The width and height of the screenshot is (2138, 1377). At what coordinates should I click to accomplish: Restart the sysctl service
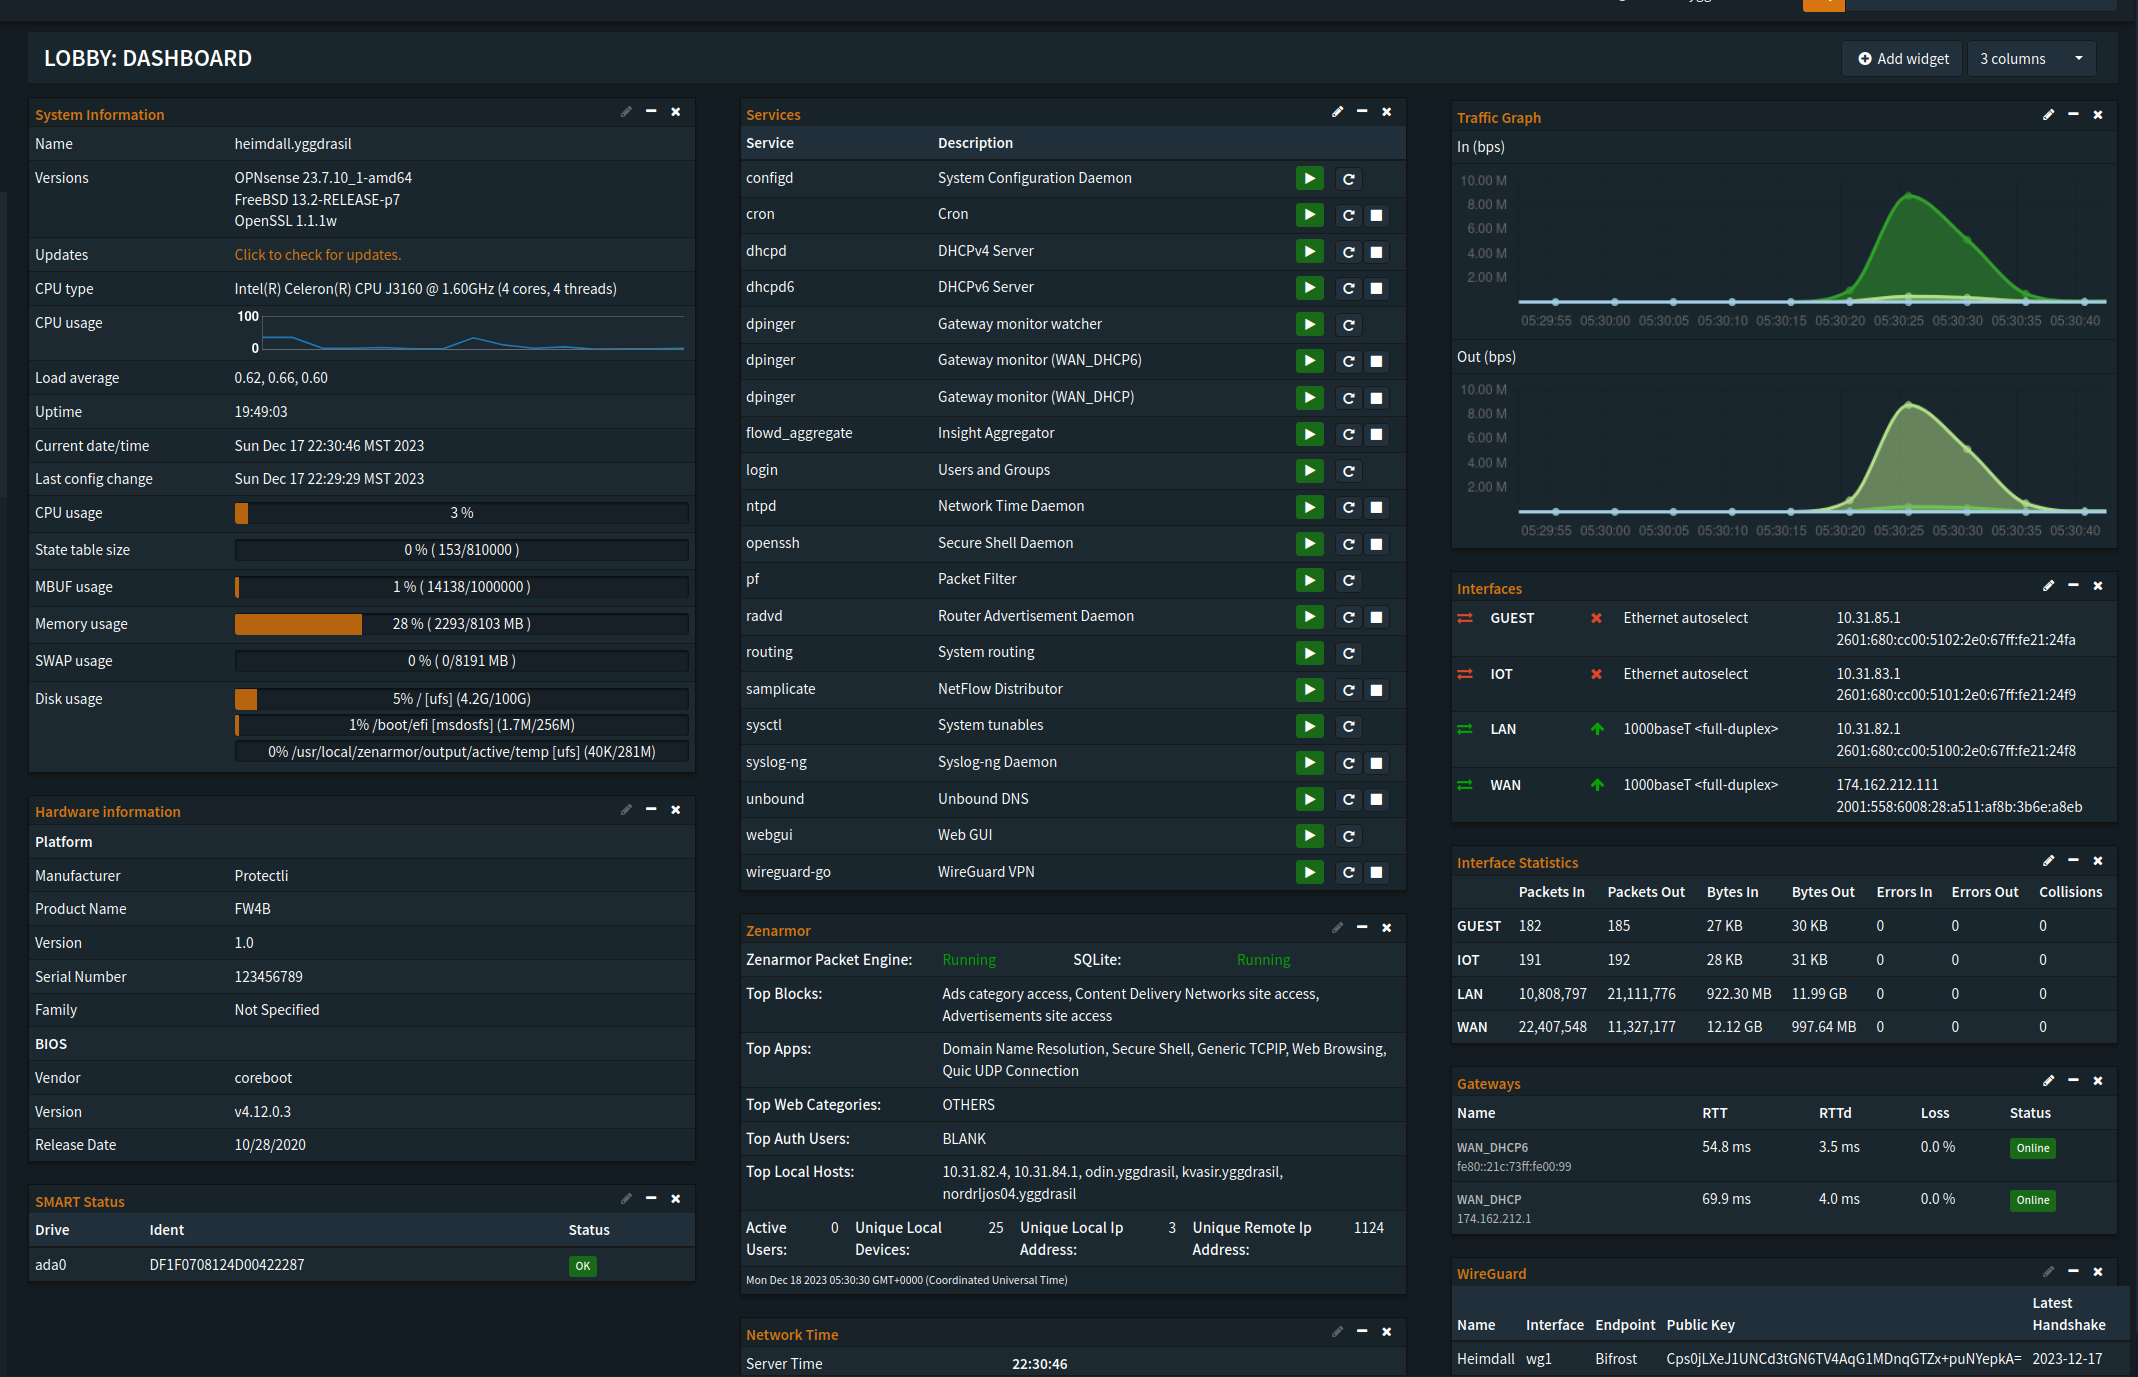click(x=1348, y=726)
